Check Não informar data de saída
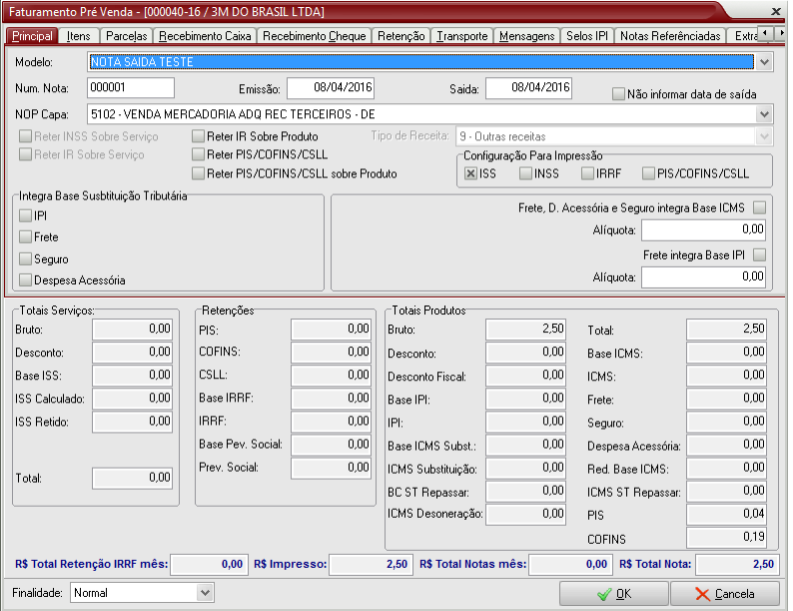The height and width of the screenshot is (611, 793). [618, 94]
